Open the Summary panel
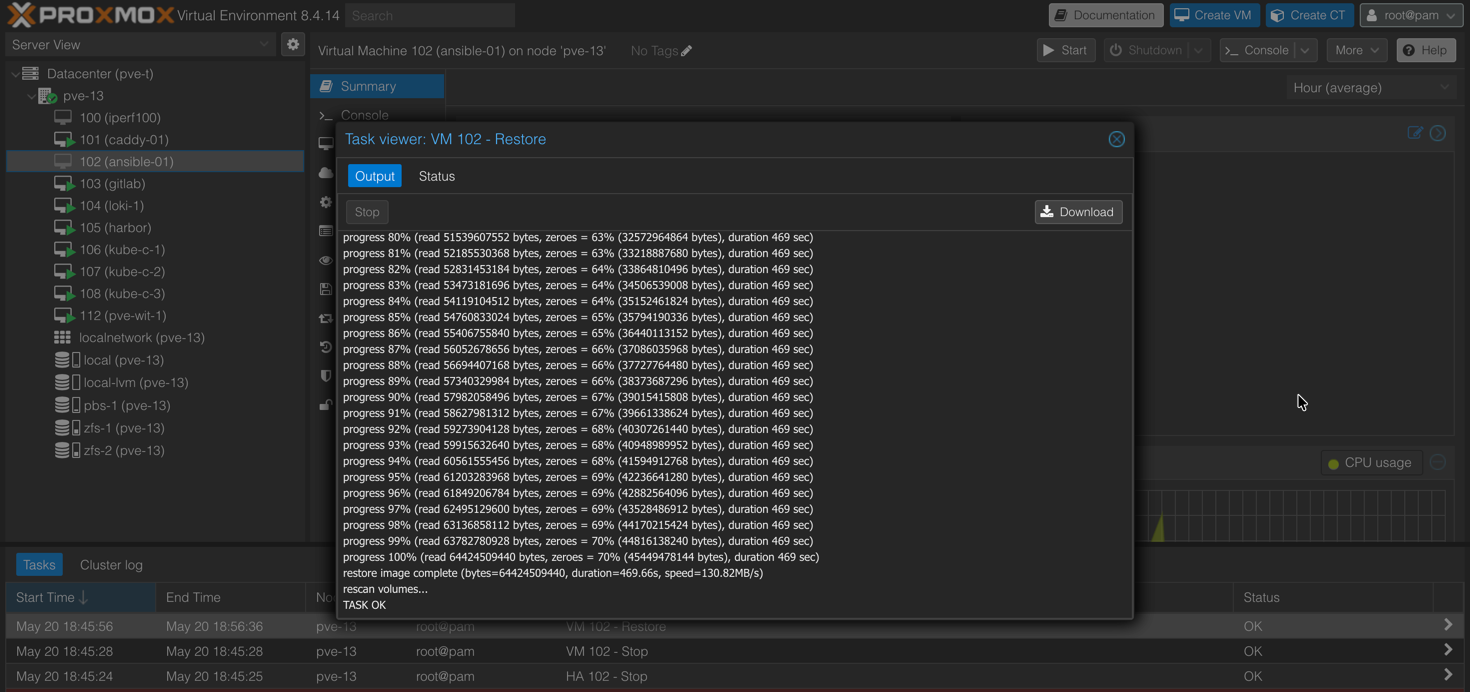This screenshot has height=692, width=1470. [377, 86]
